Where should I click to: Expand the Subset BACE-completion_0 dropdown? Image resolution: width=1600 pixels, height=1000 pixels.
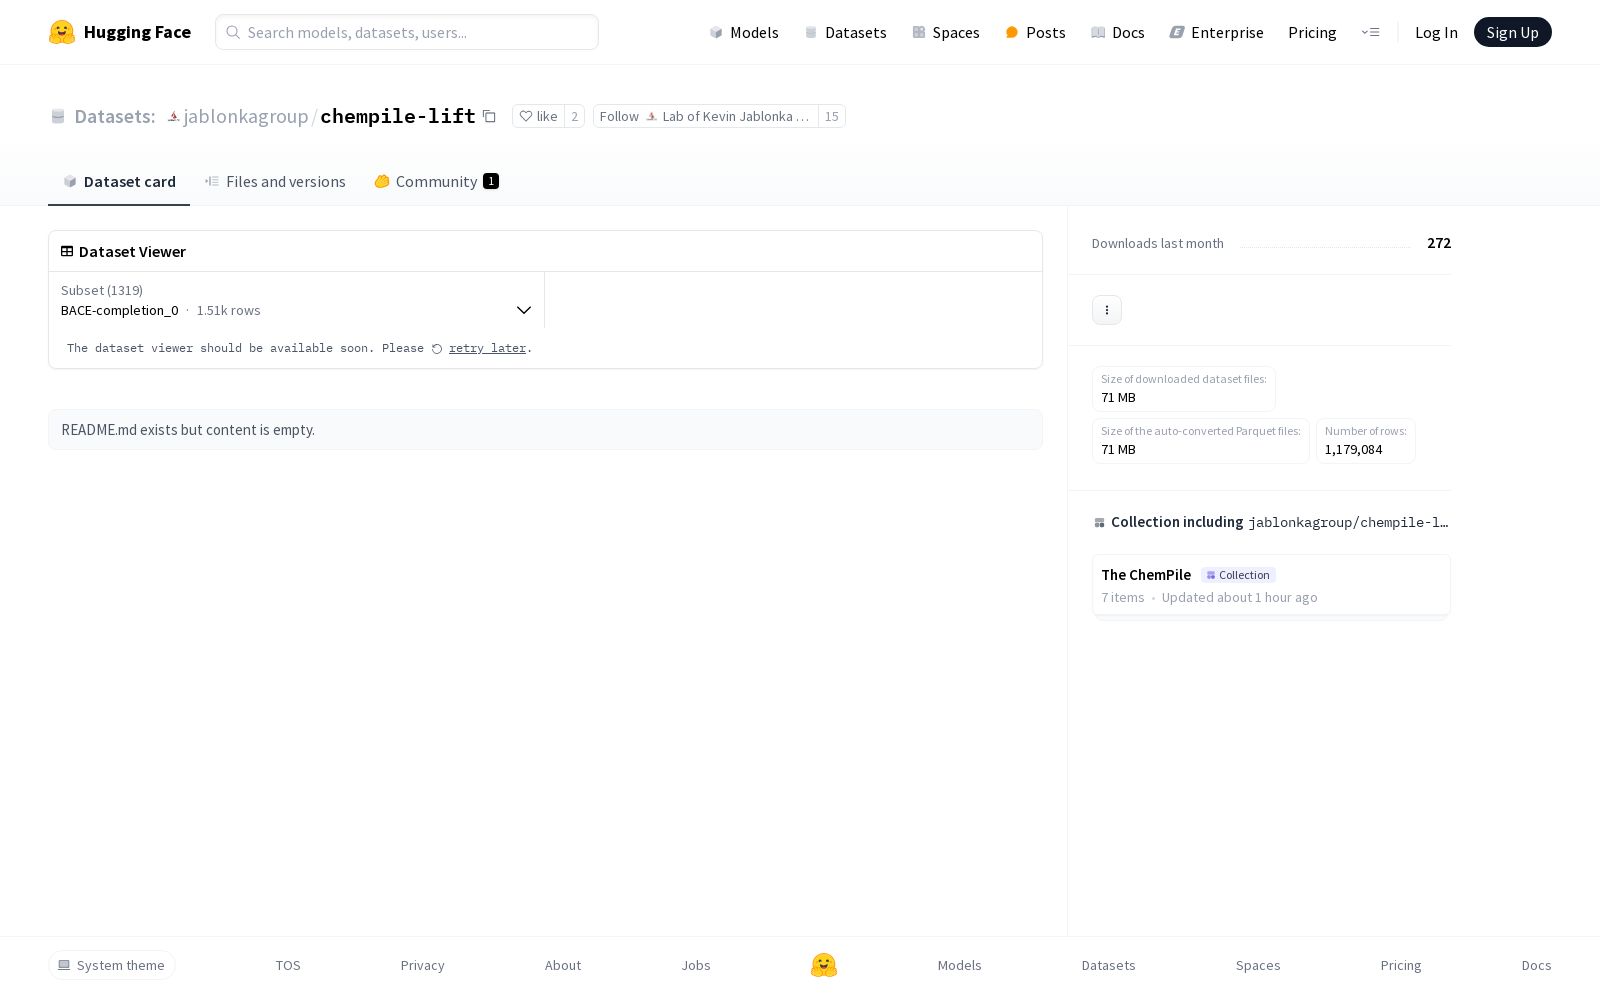click(x=296, y=300)
